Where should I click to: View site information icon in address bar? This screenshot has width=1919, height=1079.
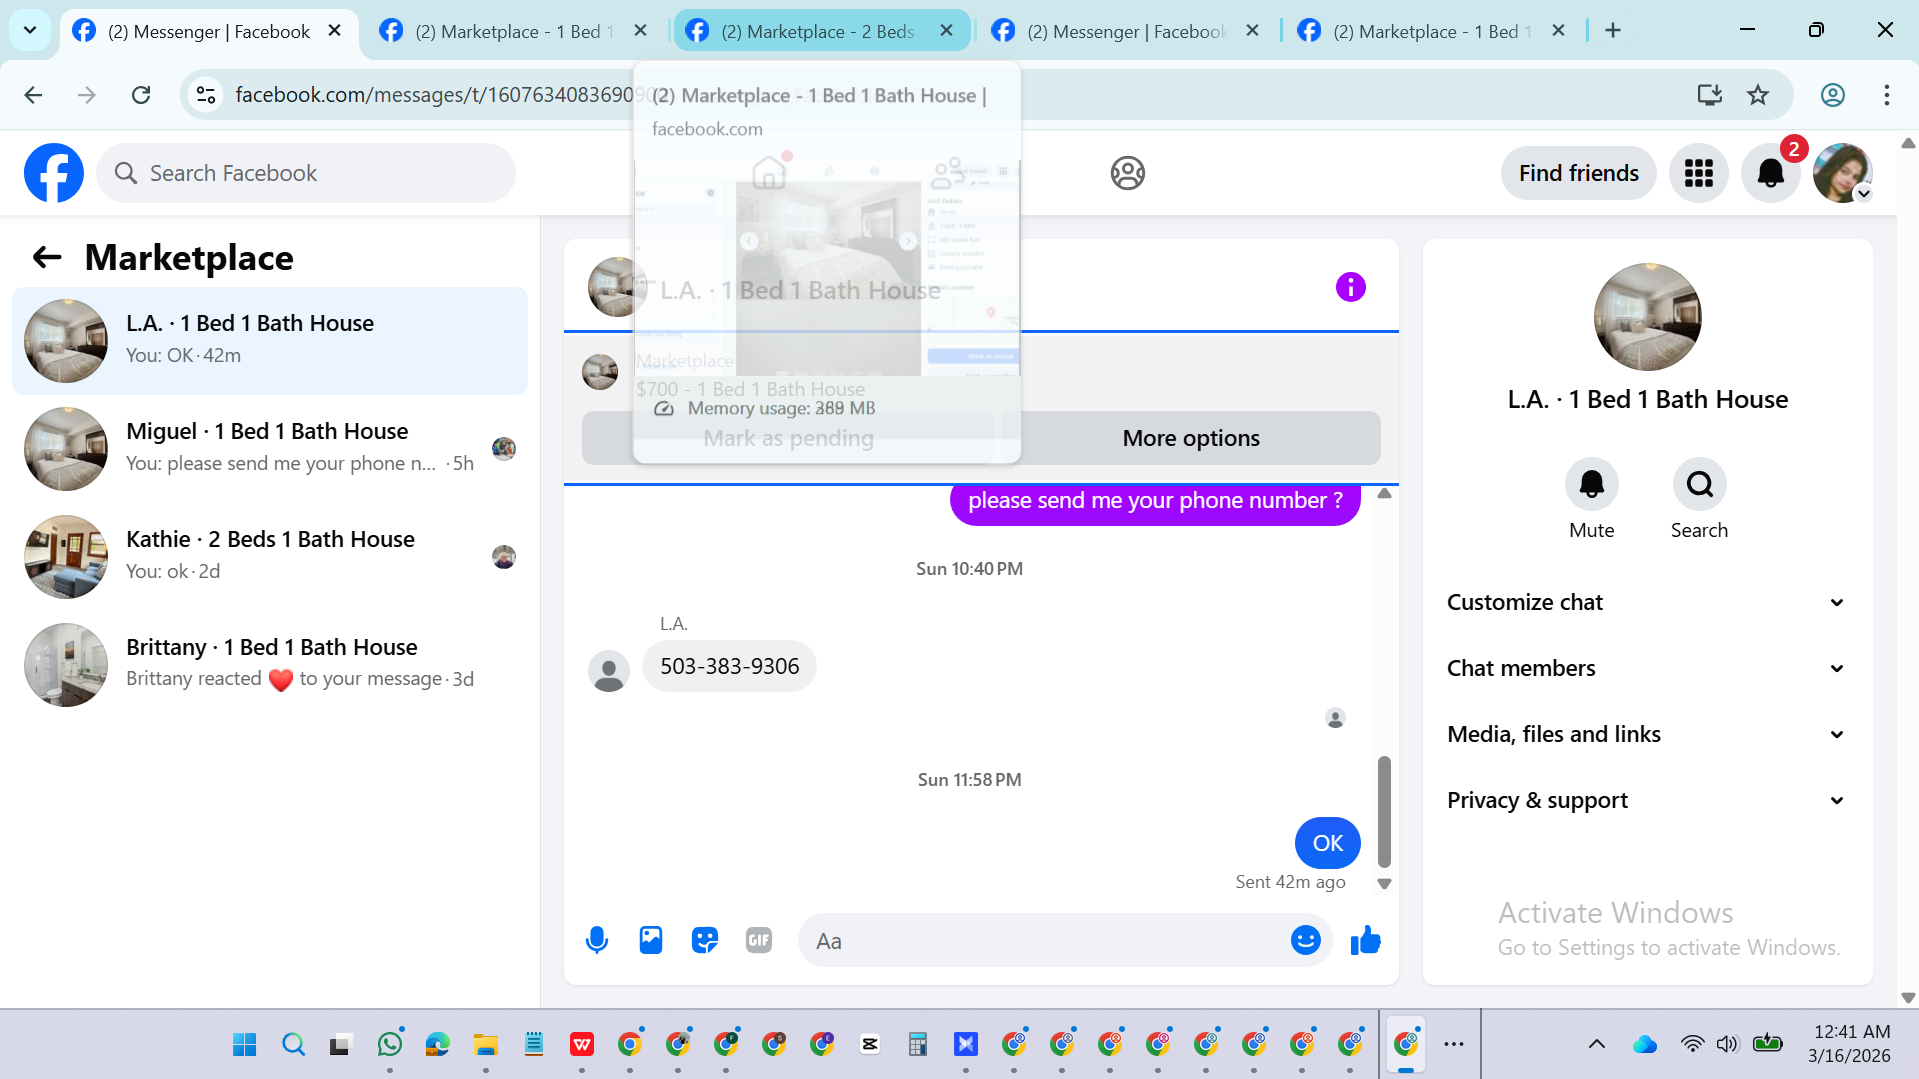point(206,95)
